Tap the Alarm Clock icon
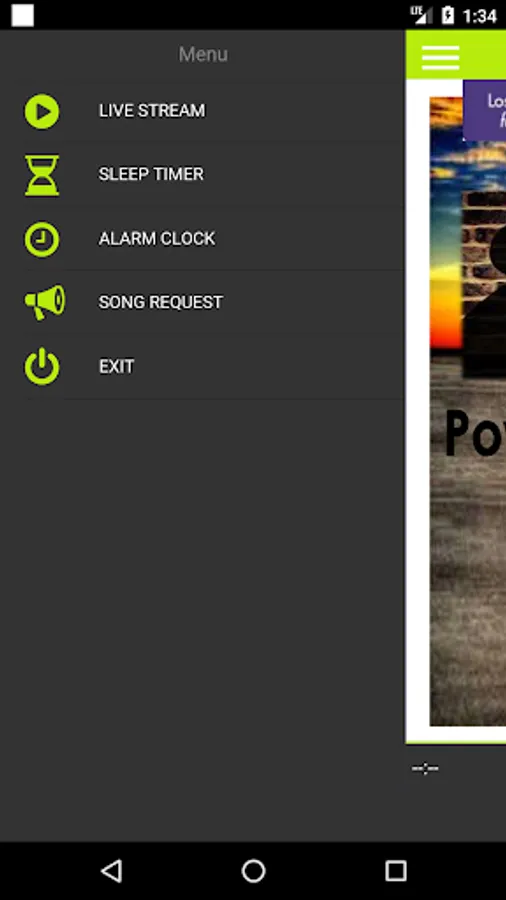The height and width of the screenshot is (900, 506). pos(42,239)
